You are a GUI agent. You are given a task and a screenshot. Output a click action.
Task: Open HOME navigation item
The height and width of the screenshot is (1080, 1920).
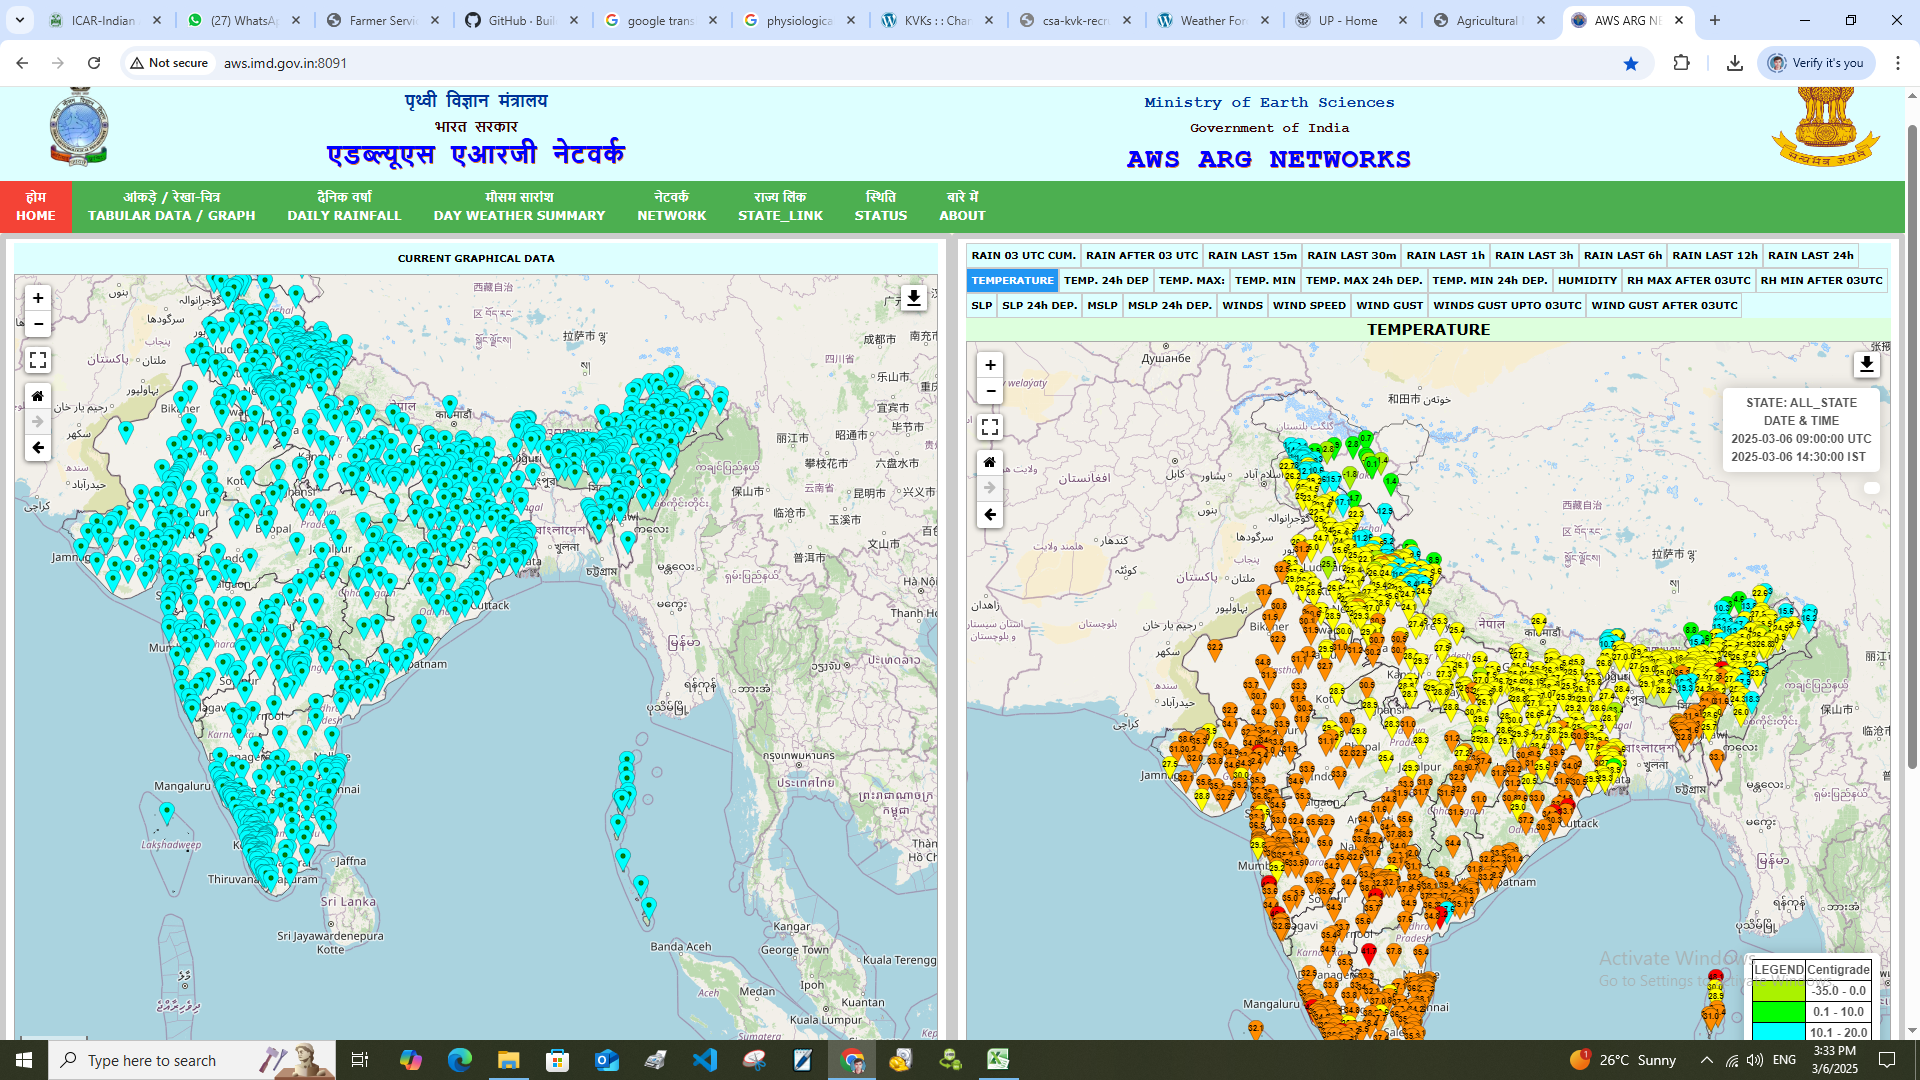36,207
